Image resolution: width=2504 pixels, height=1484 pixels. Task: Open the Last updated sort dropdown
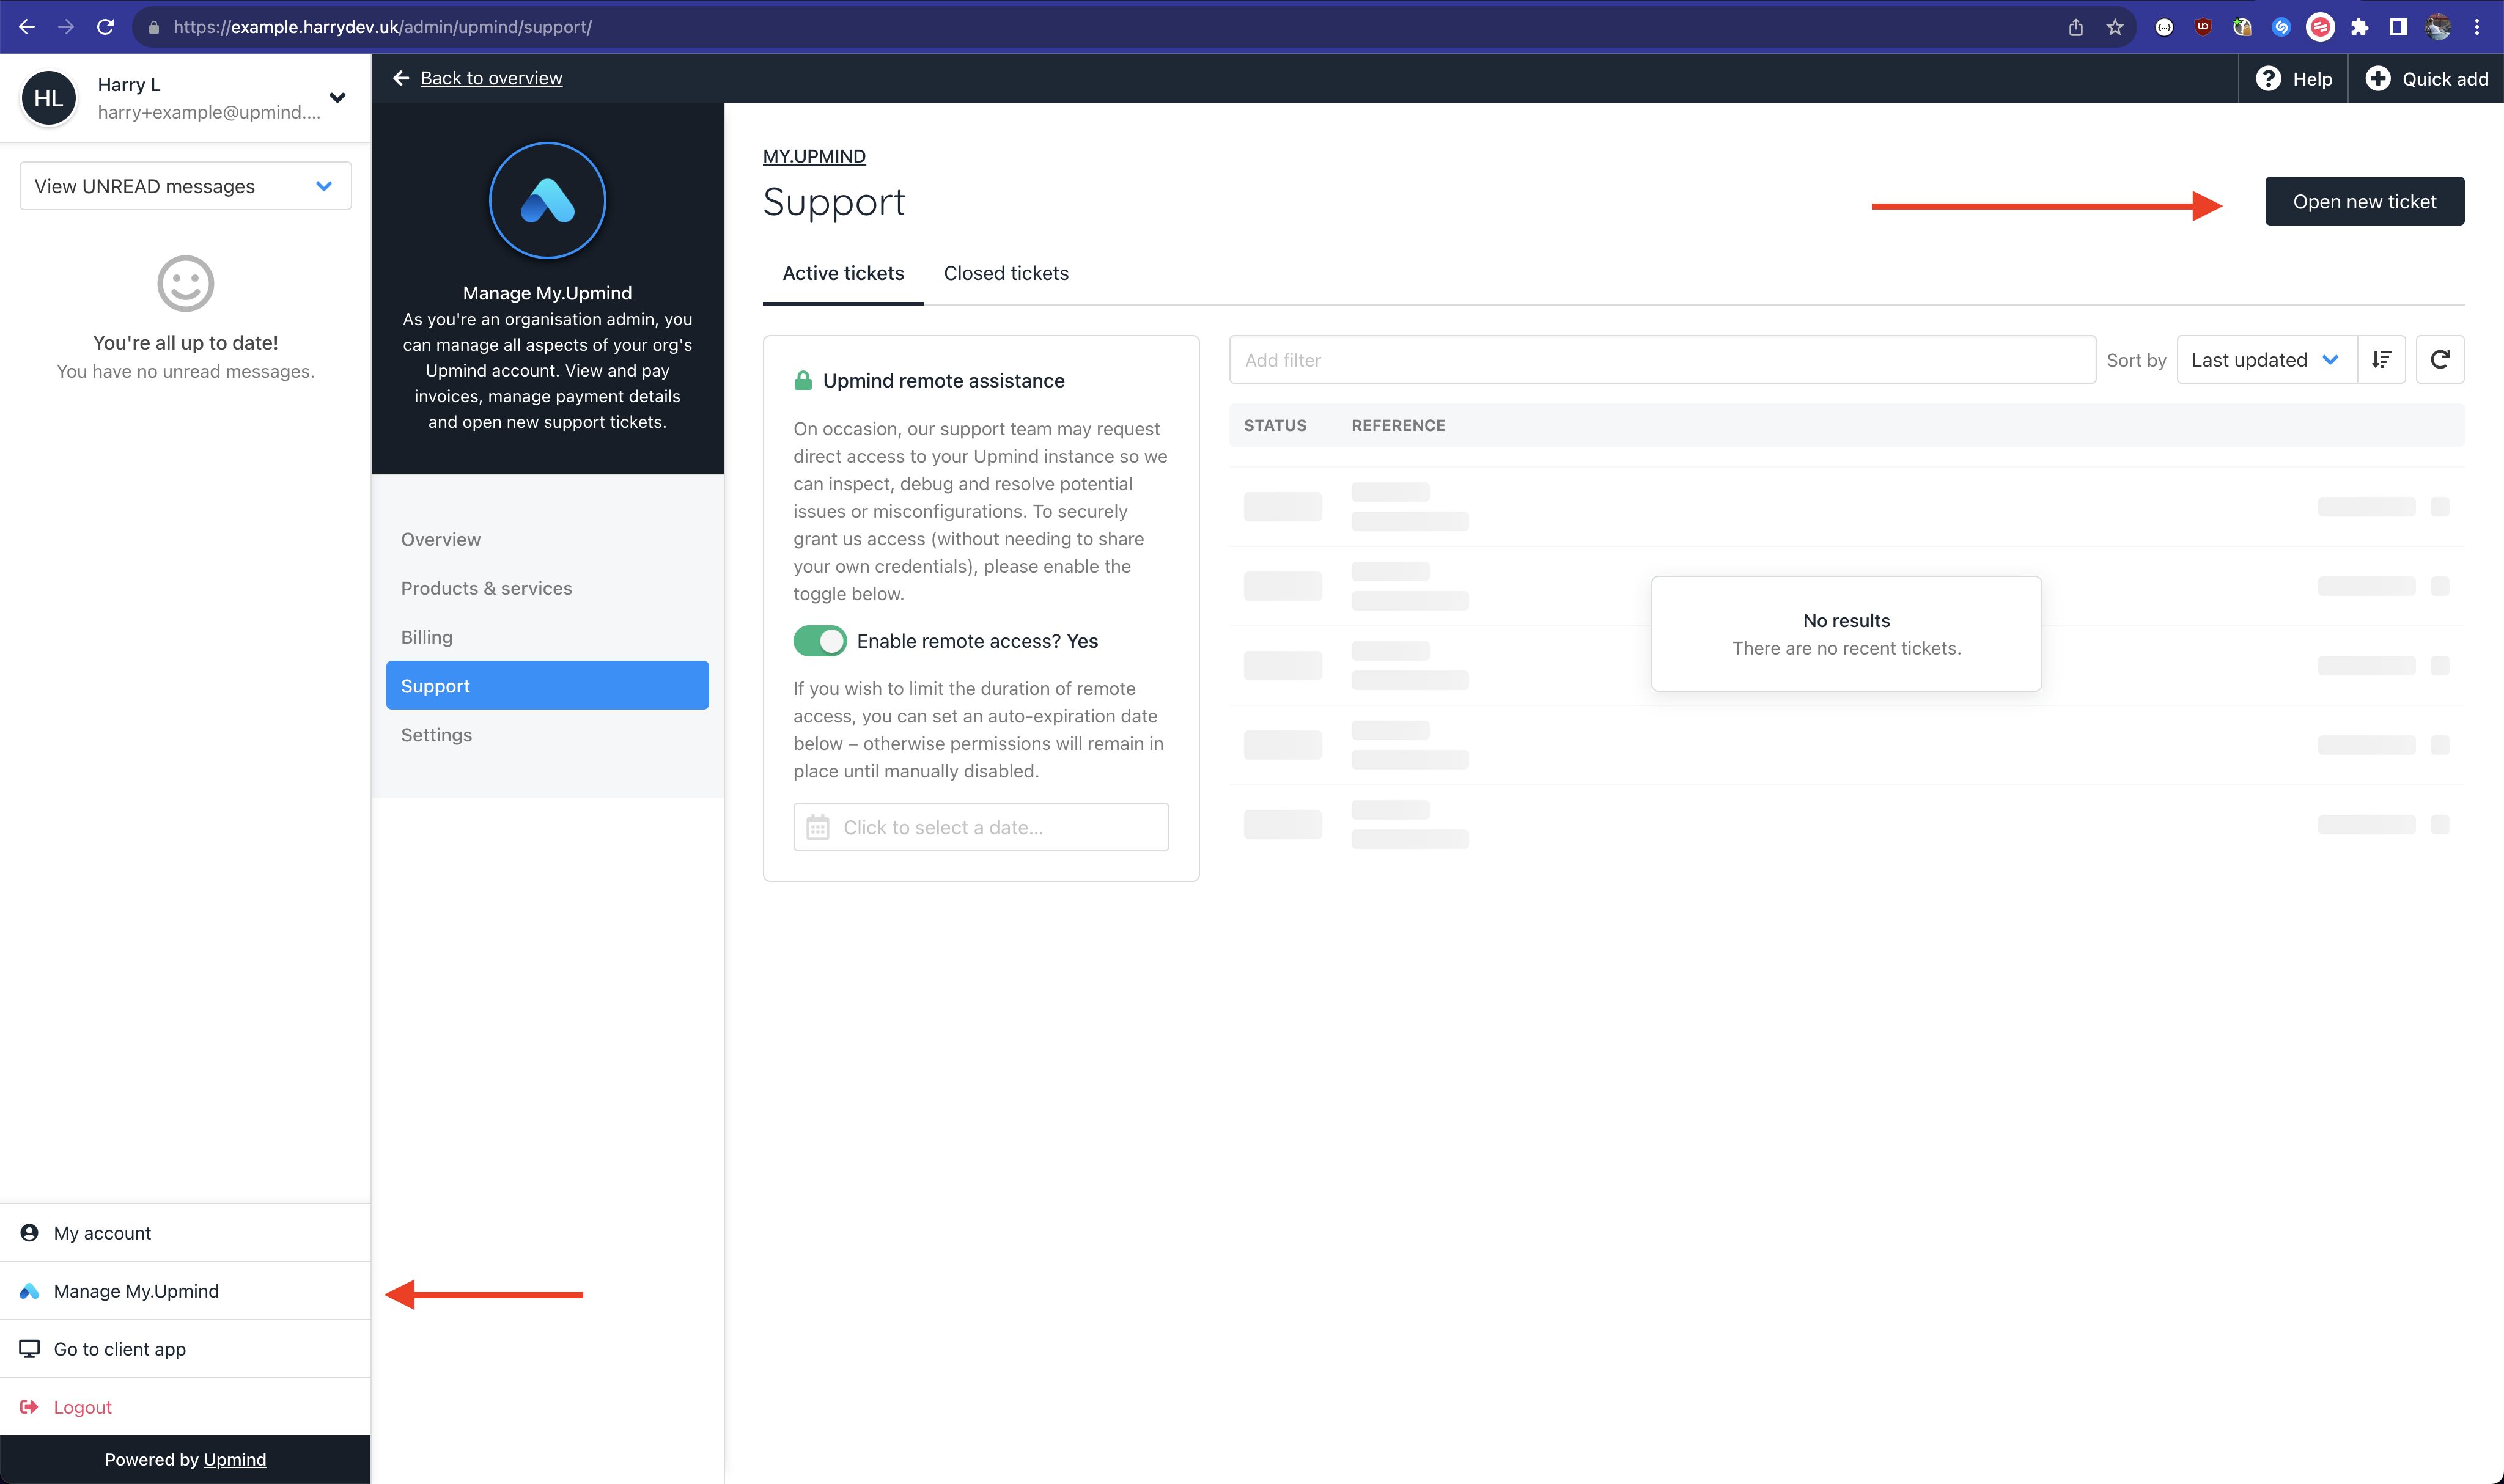tap(2265, 360)
